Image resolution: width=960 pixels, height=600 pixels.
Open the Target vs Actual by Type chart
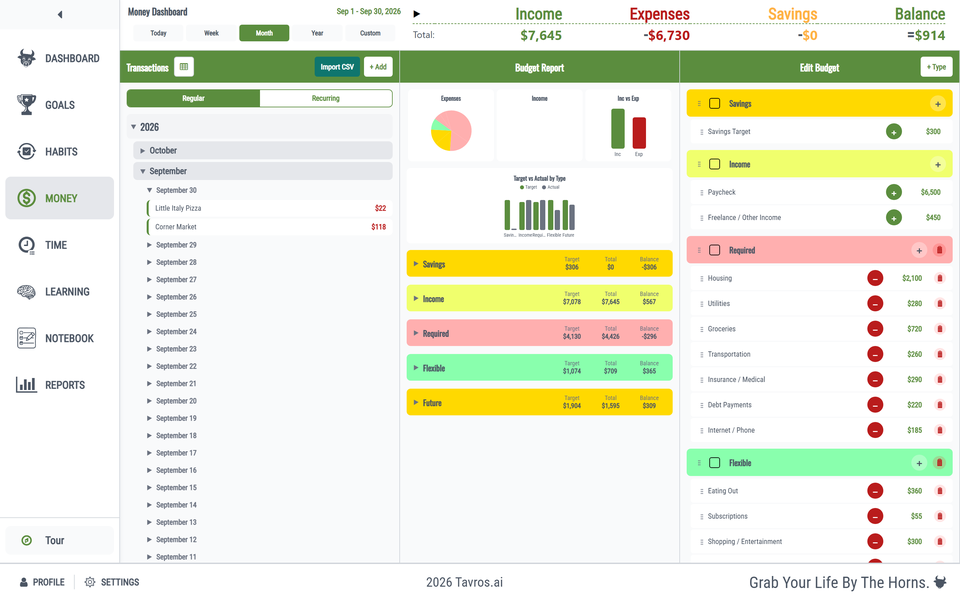pyautogui.click(x=539, y=206)
